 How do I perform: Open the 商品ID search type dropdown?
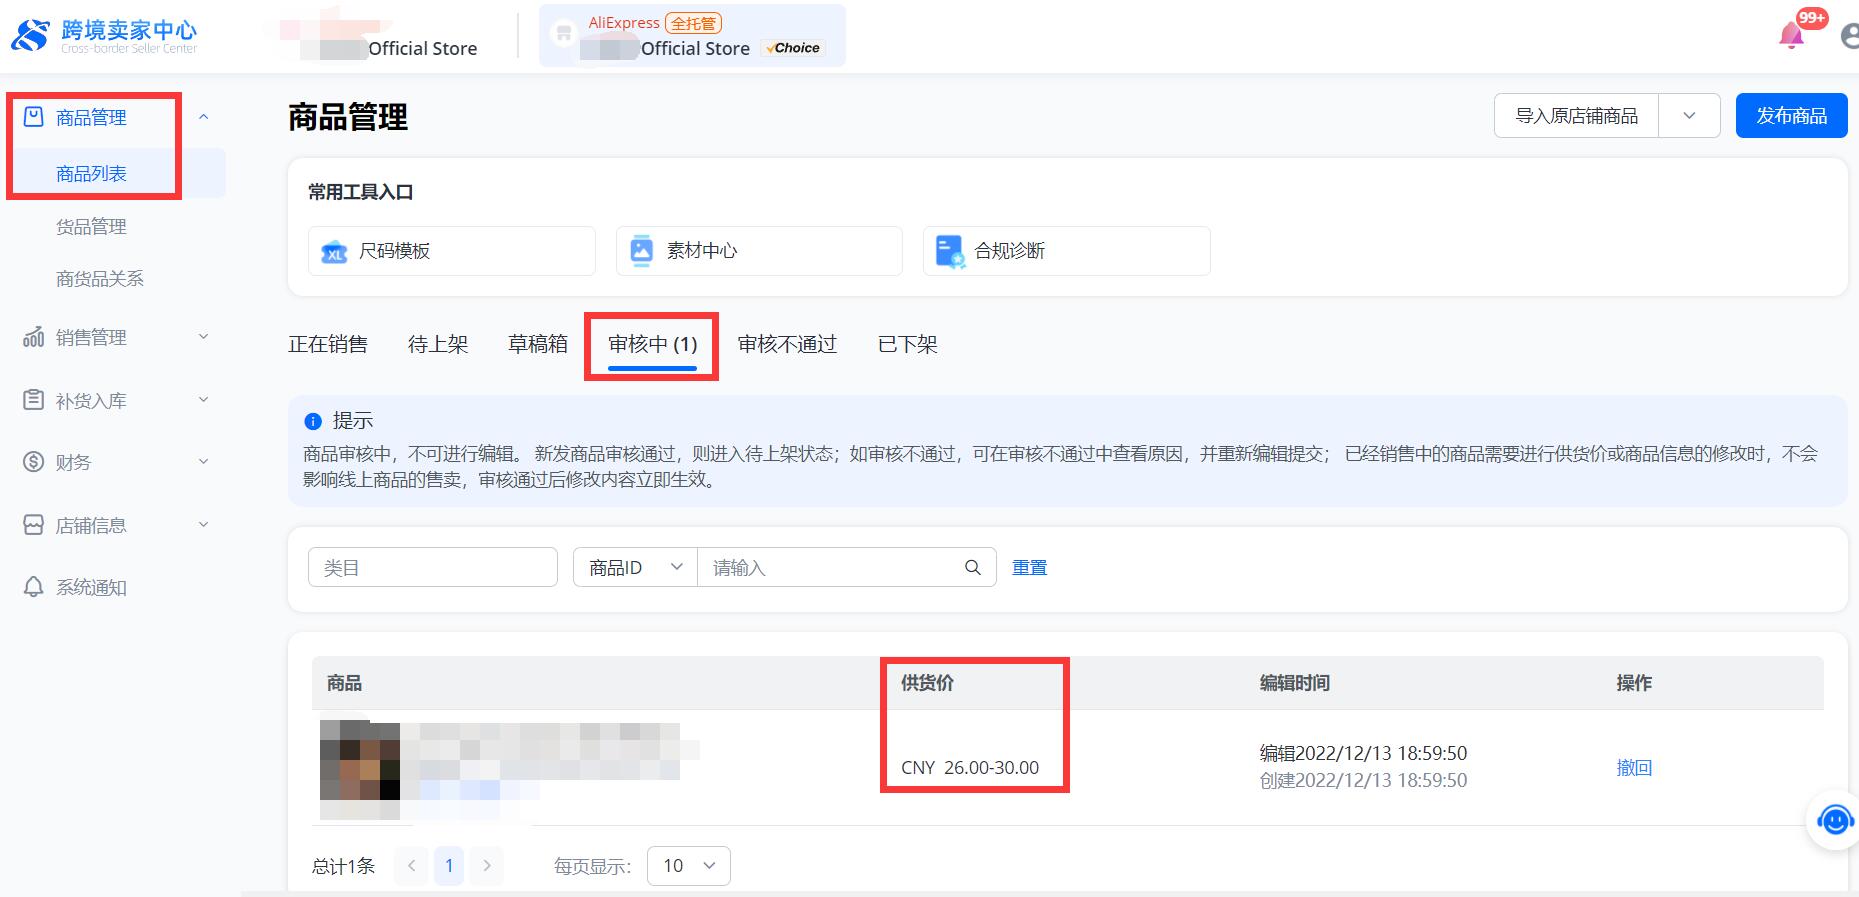tap(635, 567)
